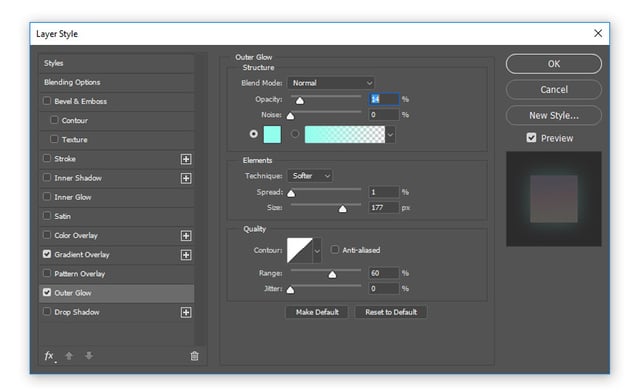Enable the Satin checkbox

[x=47, y=216]
